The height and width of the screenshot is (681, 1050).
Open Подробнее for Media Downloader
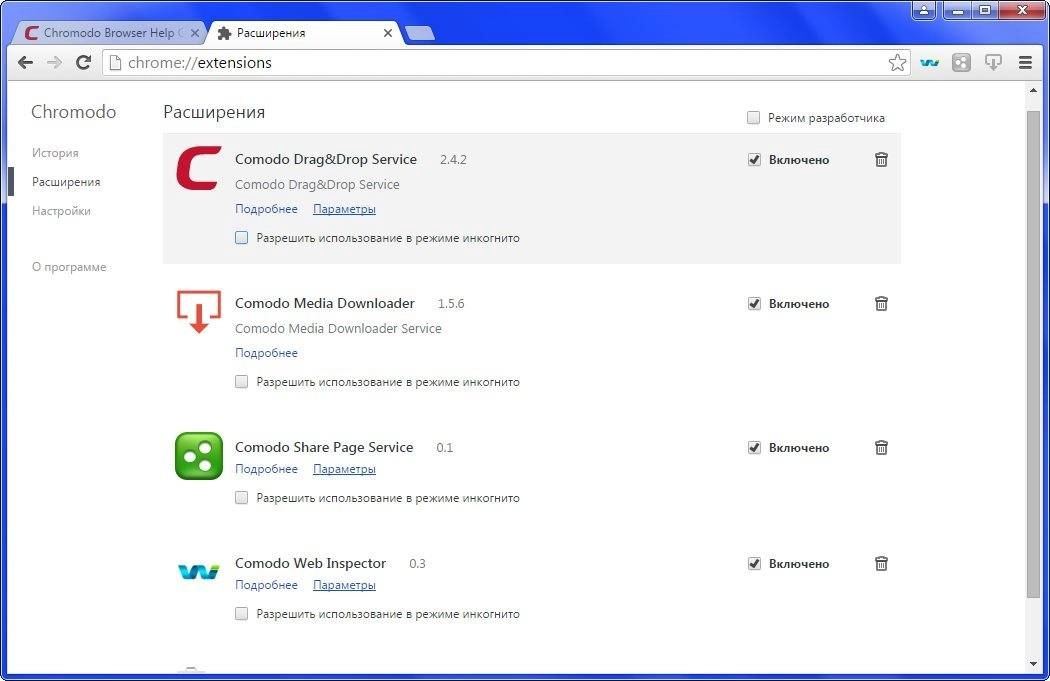[x=266, y=353]
